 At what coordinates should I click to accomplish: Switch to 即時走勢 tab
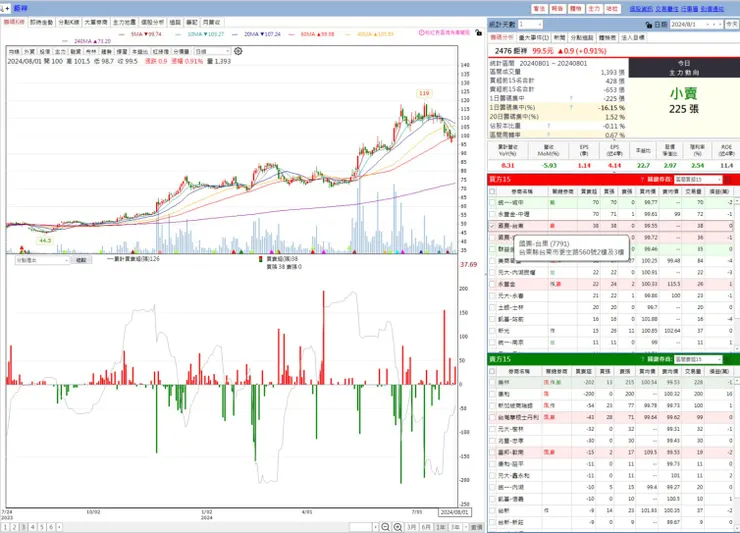(42, 22)
